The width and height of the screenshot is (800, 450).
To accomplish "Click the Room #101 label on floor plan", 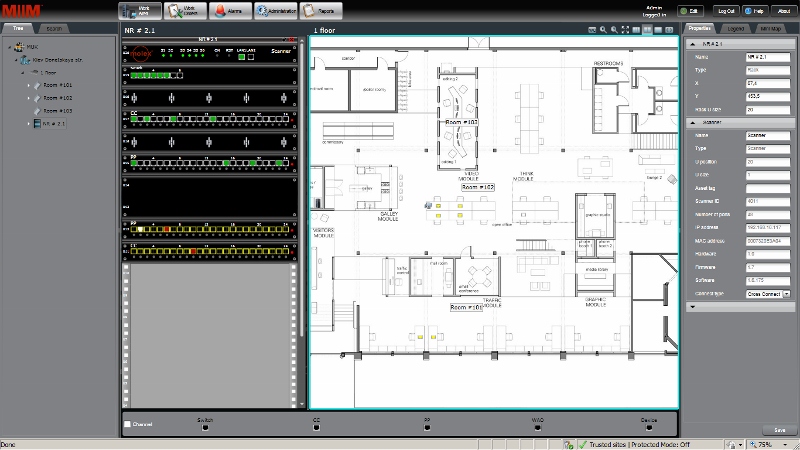I will [x=466, y=308].
